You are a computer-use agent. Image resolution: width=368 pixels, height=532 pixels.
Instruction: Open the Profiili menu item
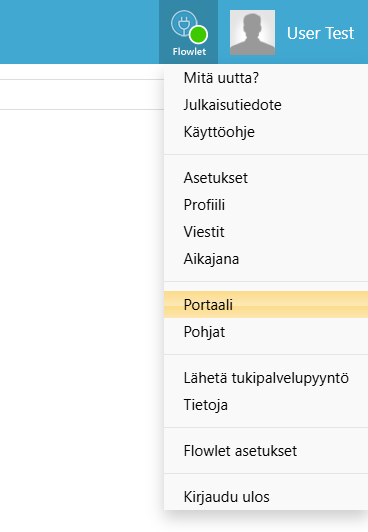pyautogui.click(x=266, y=205)
